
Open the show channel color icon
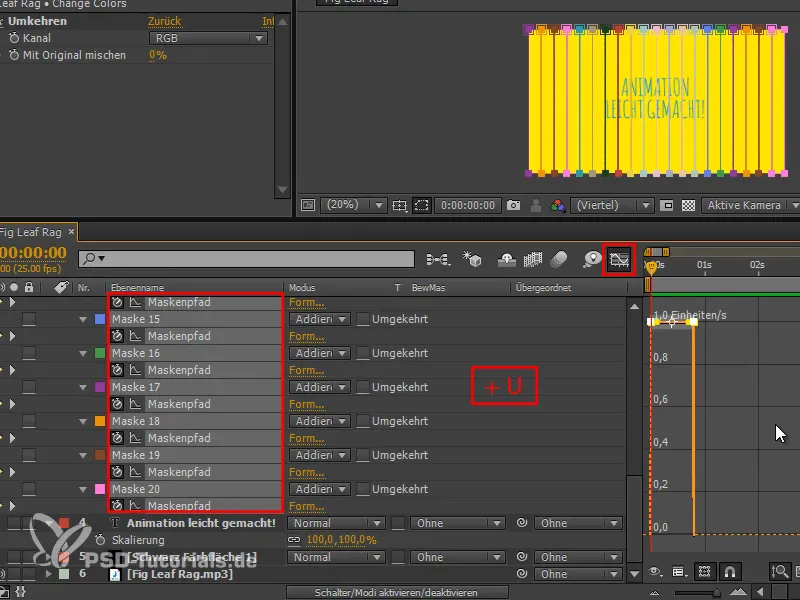point(558,205)
